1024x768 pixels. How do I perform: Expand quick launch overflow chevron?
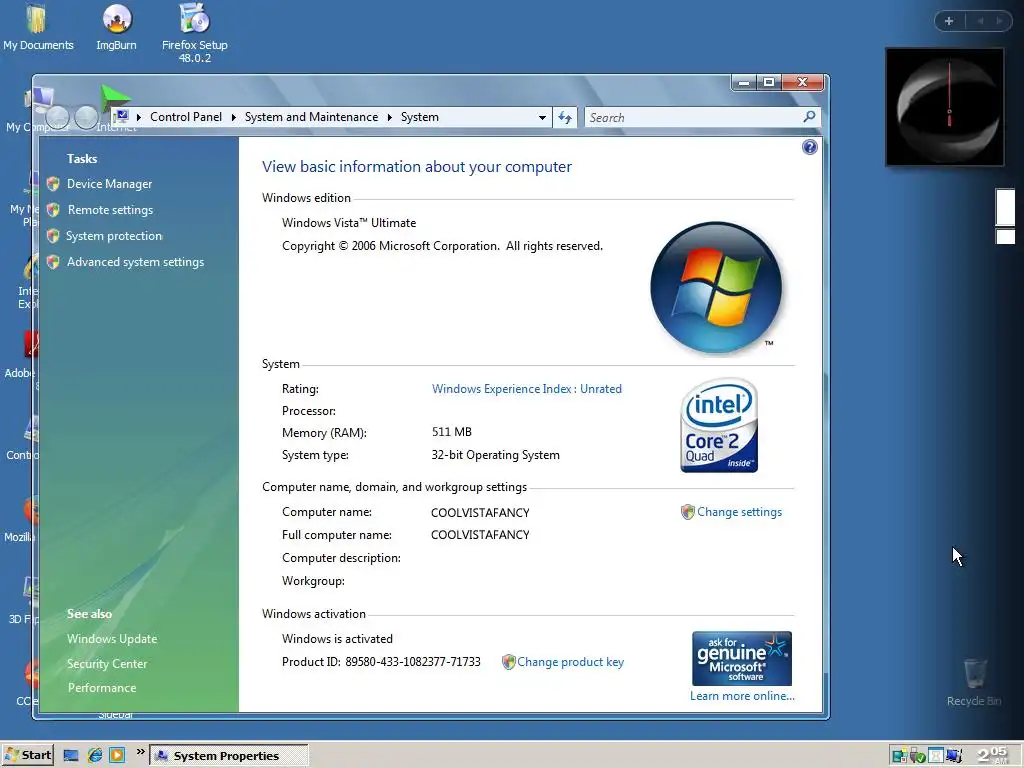tap(140, 752)
